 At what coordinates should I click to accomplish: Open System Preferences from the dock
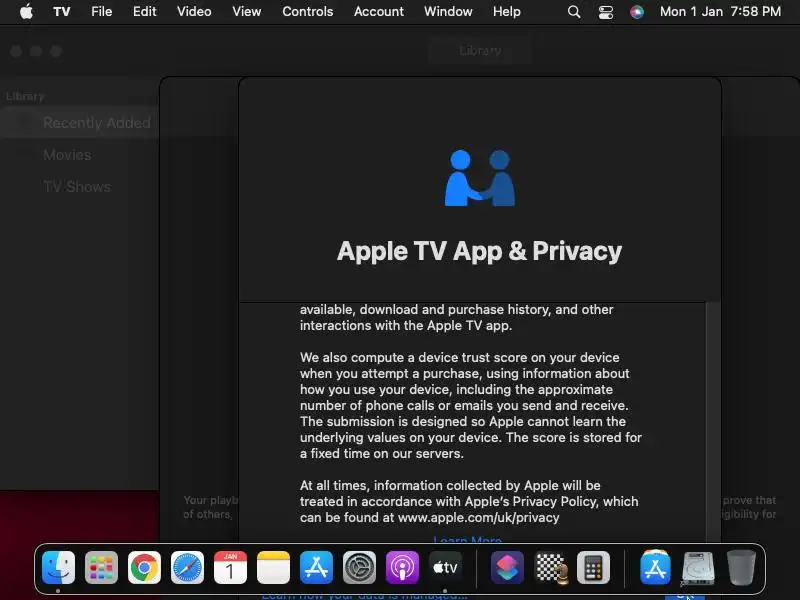[x=359, y=567]
